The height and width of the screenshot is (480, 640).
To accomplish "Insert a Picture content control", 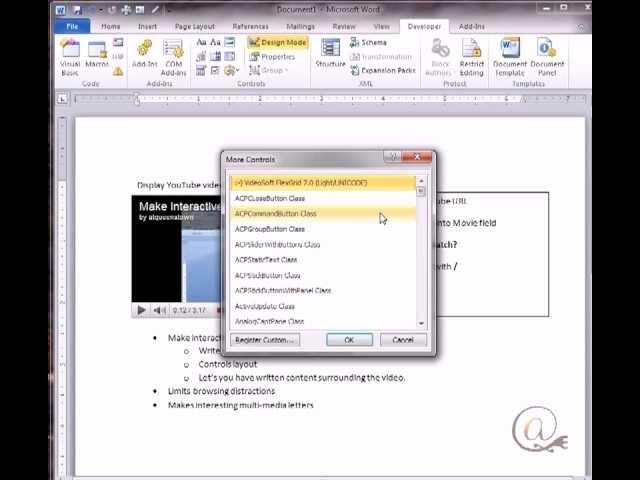I will click(230, 42).
